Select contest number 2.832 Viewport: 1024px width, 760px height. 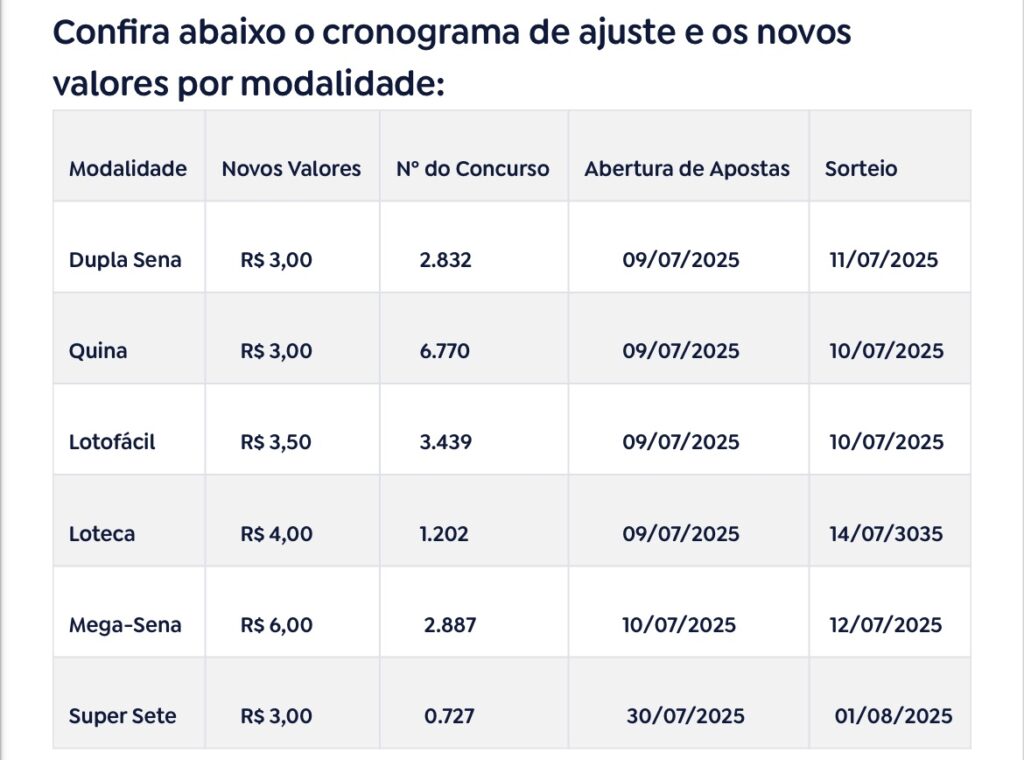click(x=445, y=260)
